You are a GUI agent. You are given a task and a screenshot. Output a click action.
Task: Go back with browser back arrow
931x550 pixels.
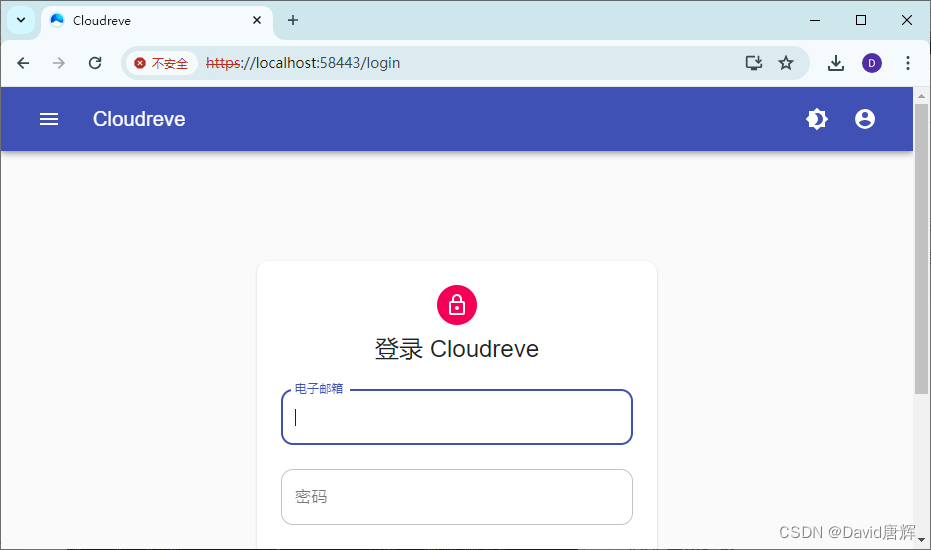(x=23, y=63)
